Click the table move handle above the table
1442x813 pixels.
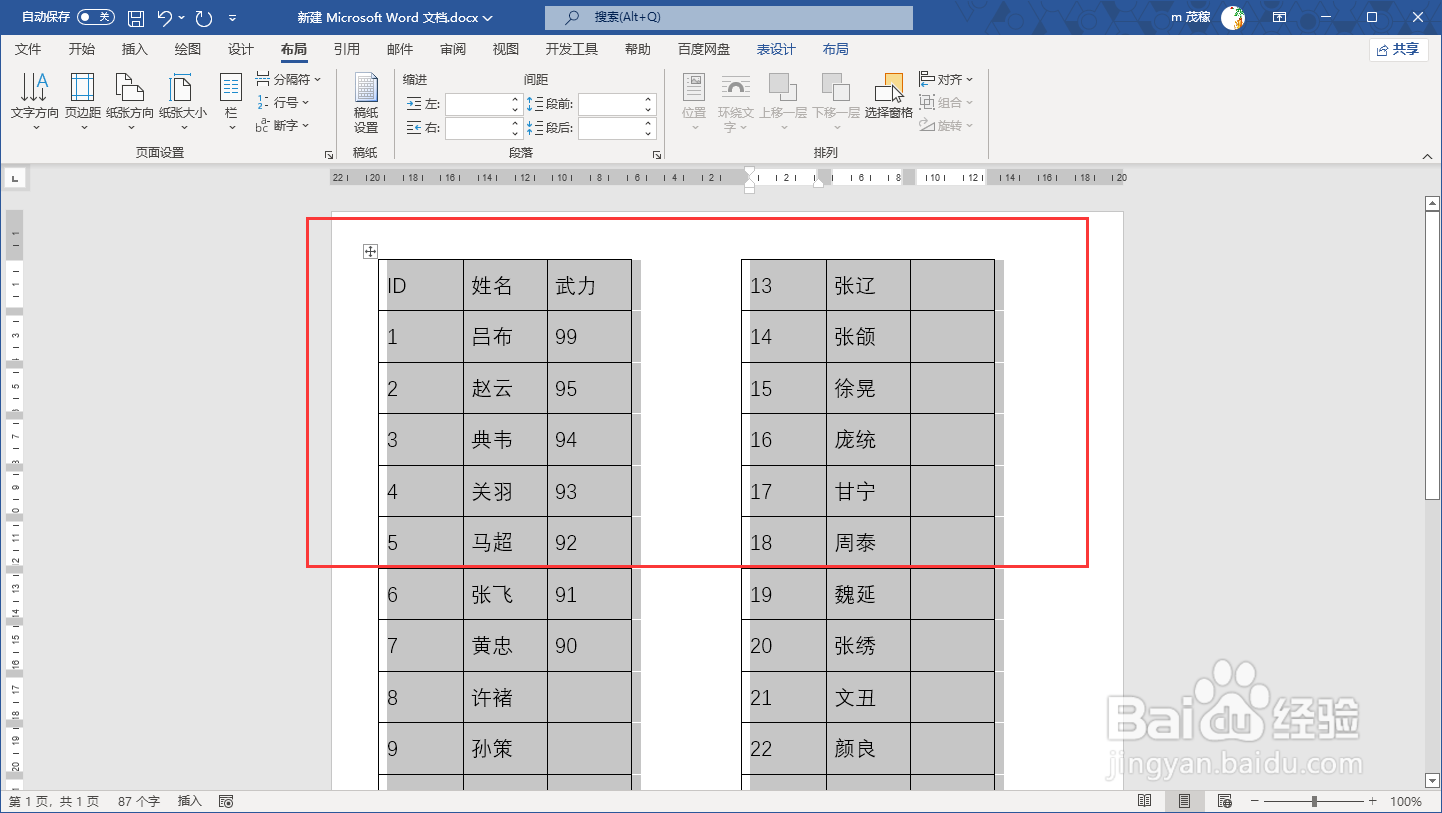pos(369,251)
